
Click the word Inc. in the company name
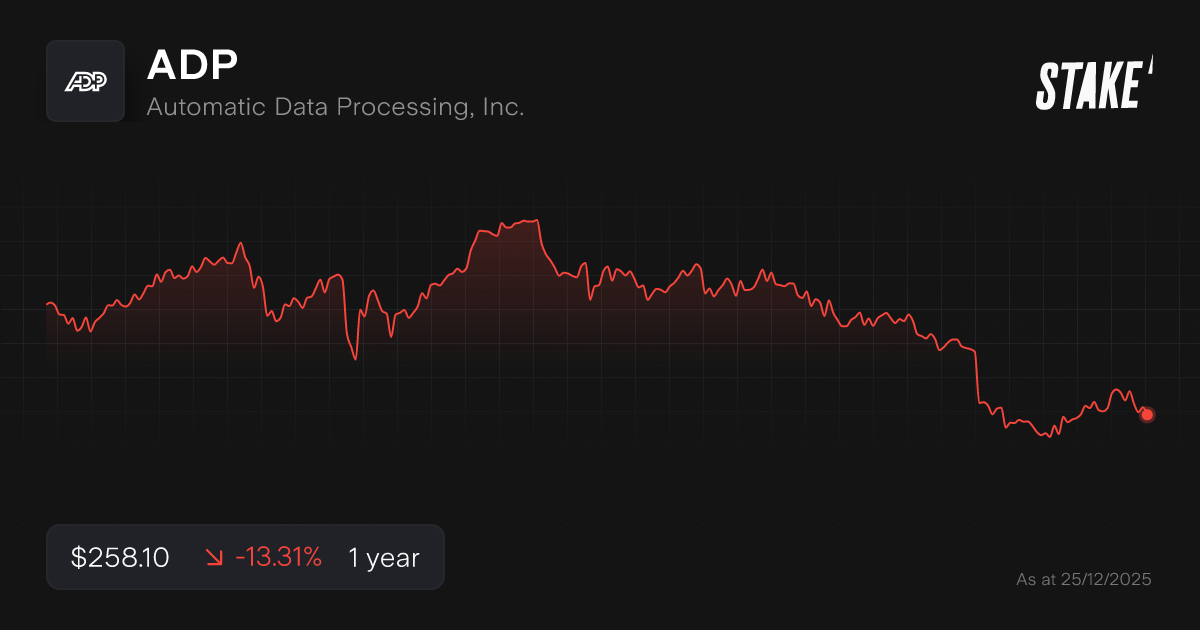coord(503,107)
